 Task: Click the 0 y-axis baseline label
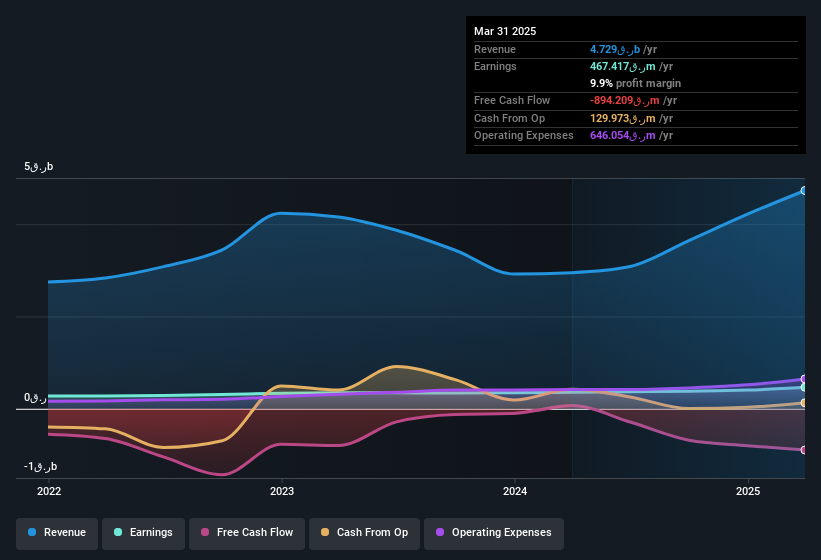point(35,398)
